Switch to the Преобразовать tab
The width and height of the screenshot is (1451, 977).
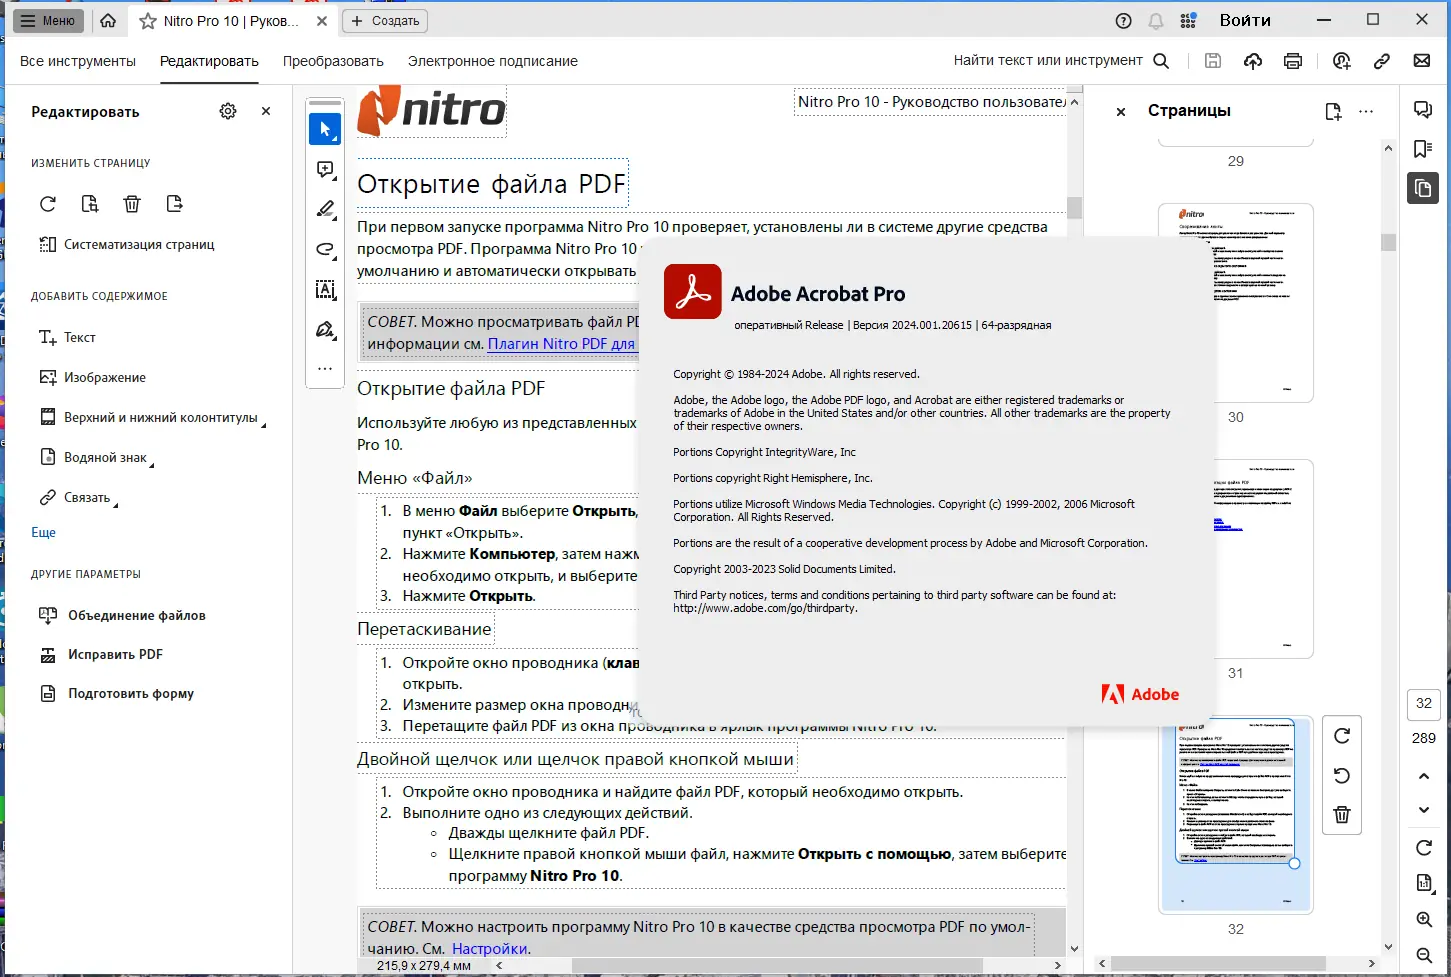coord(333,61)
